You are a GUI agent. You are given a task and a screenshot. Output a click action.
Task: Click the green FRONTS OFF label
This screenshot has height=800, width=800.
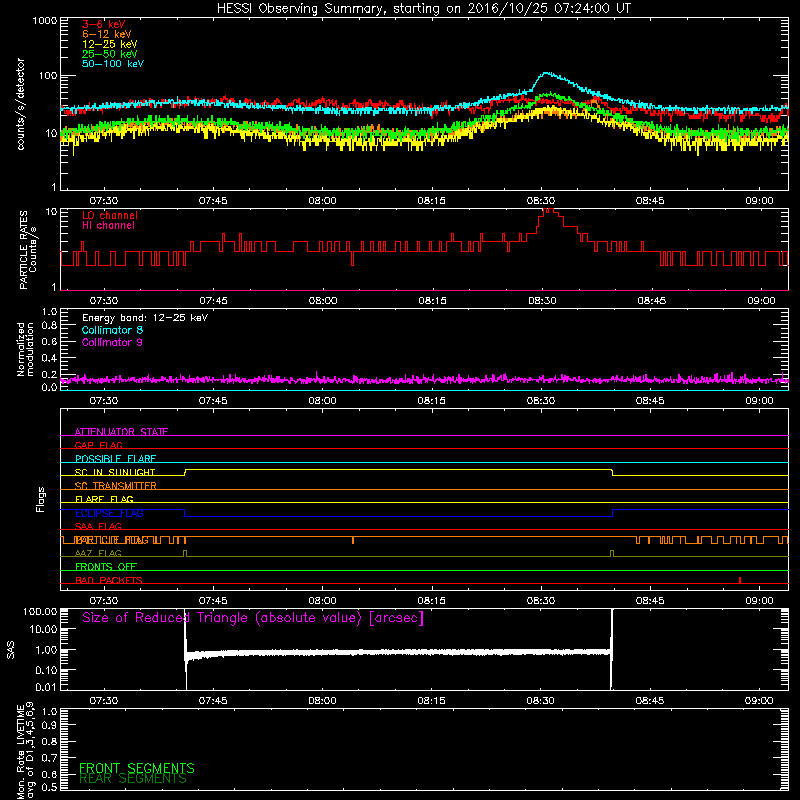click(106, 566)
